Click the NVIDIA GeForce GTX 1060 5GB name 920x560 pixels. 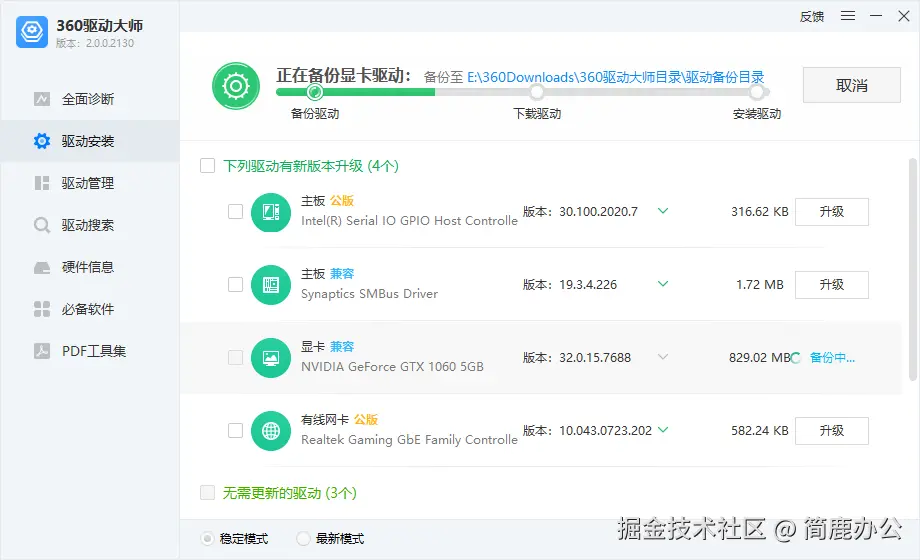[393, 367]
